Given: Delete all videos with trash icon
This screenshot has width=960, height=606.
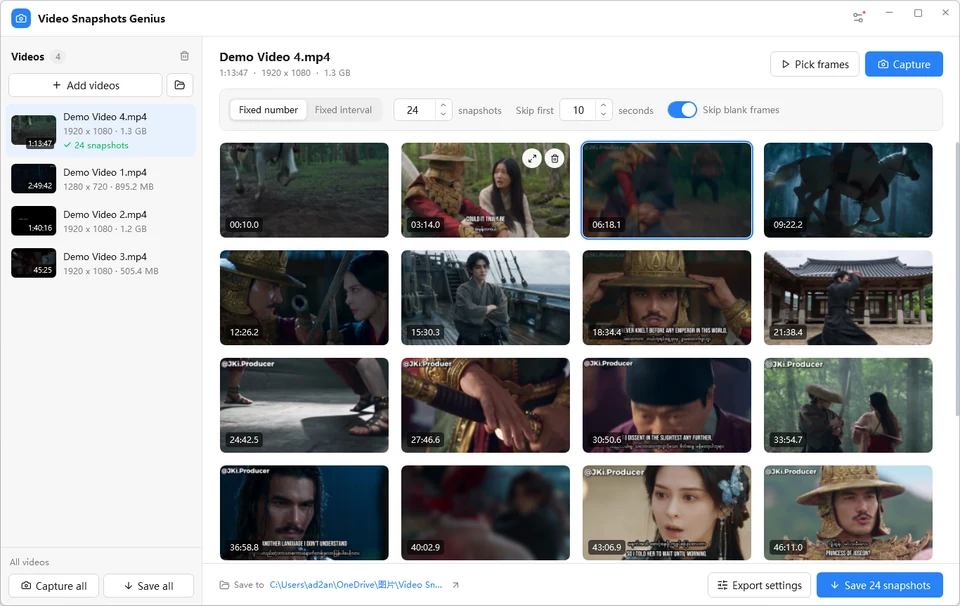Looking at the screenshot, I should (184, 56).
